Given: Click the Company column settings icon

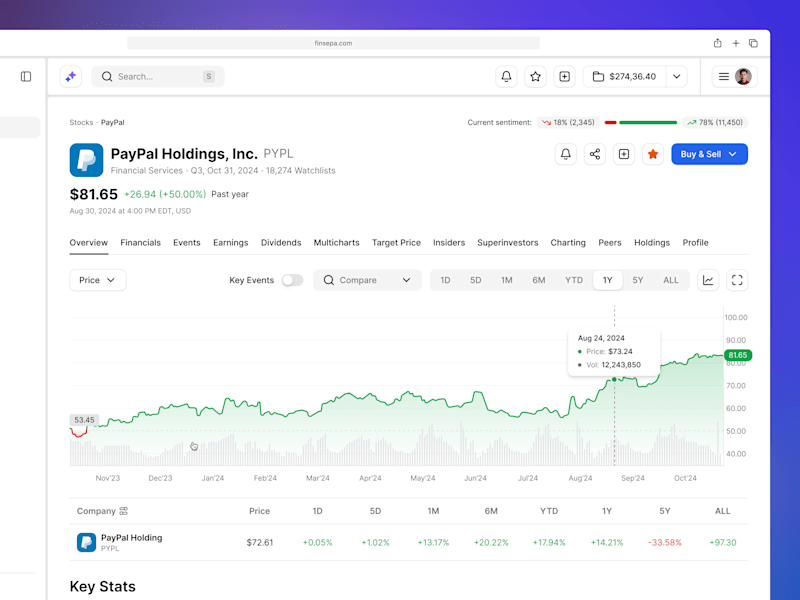Looking at the screenshot, I should coord(123,511).
